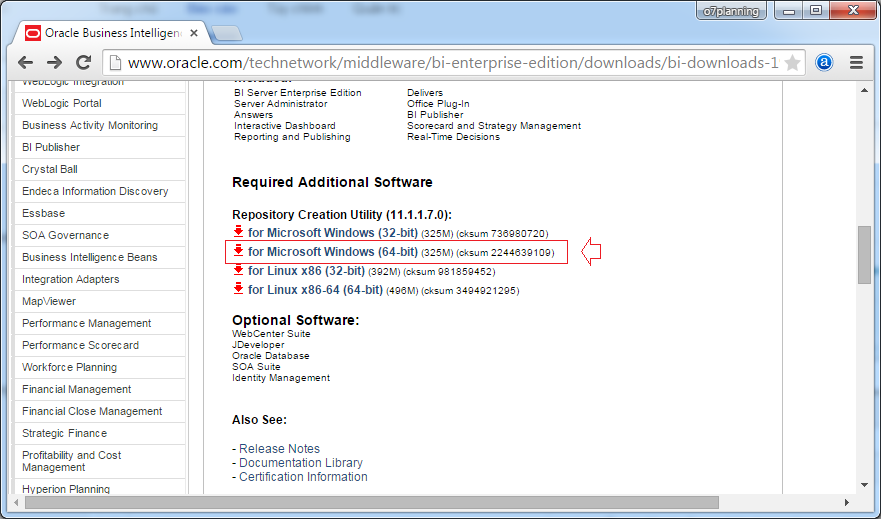Image resolution: width=881 pixels, height=519 pixels.
Task: Open the Documentation Library link
Action: [301, 463]
